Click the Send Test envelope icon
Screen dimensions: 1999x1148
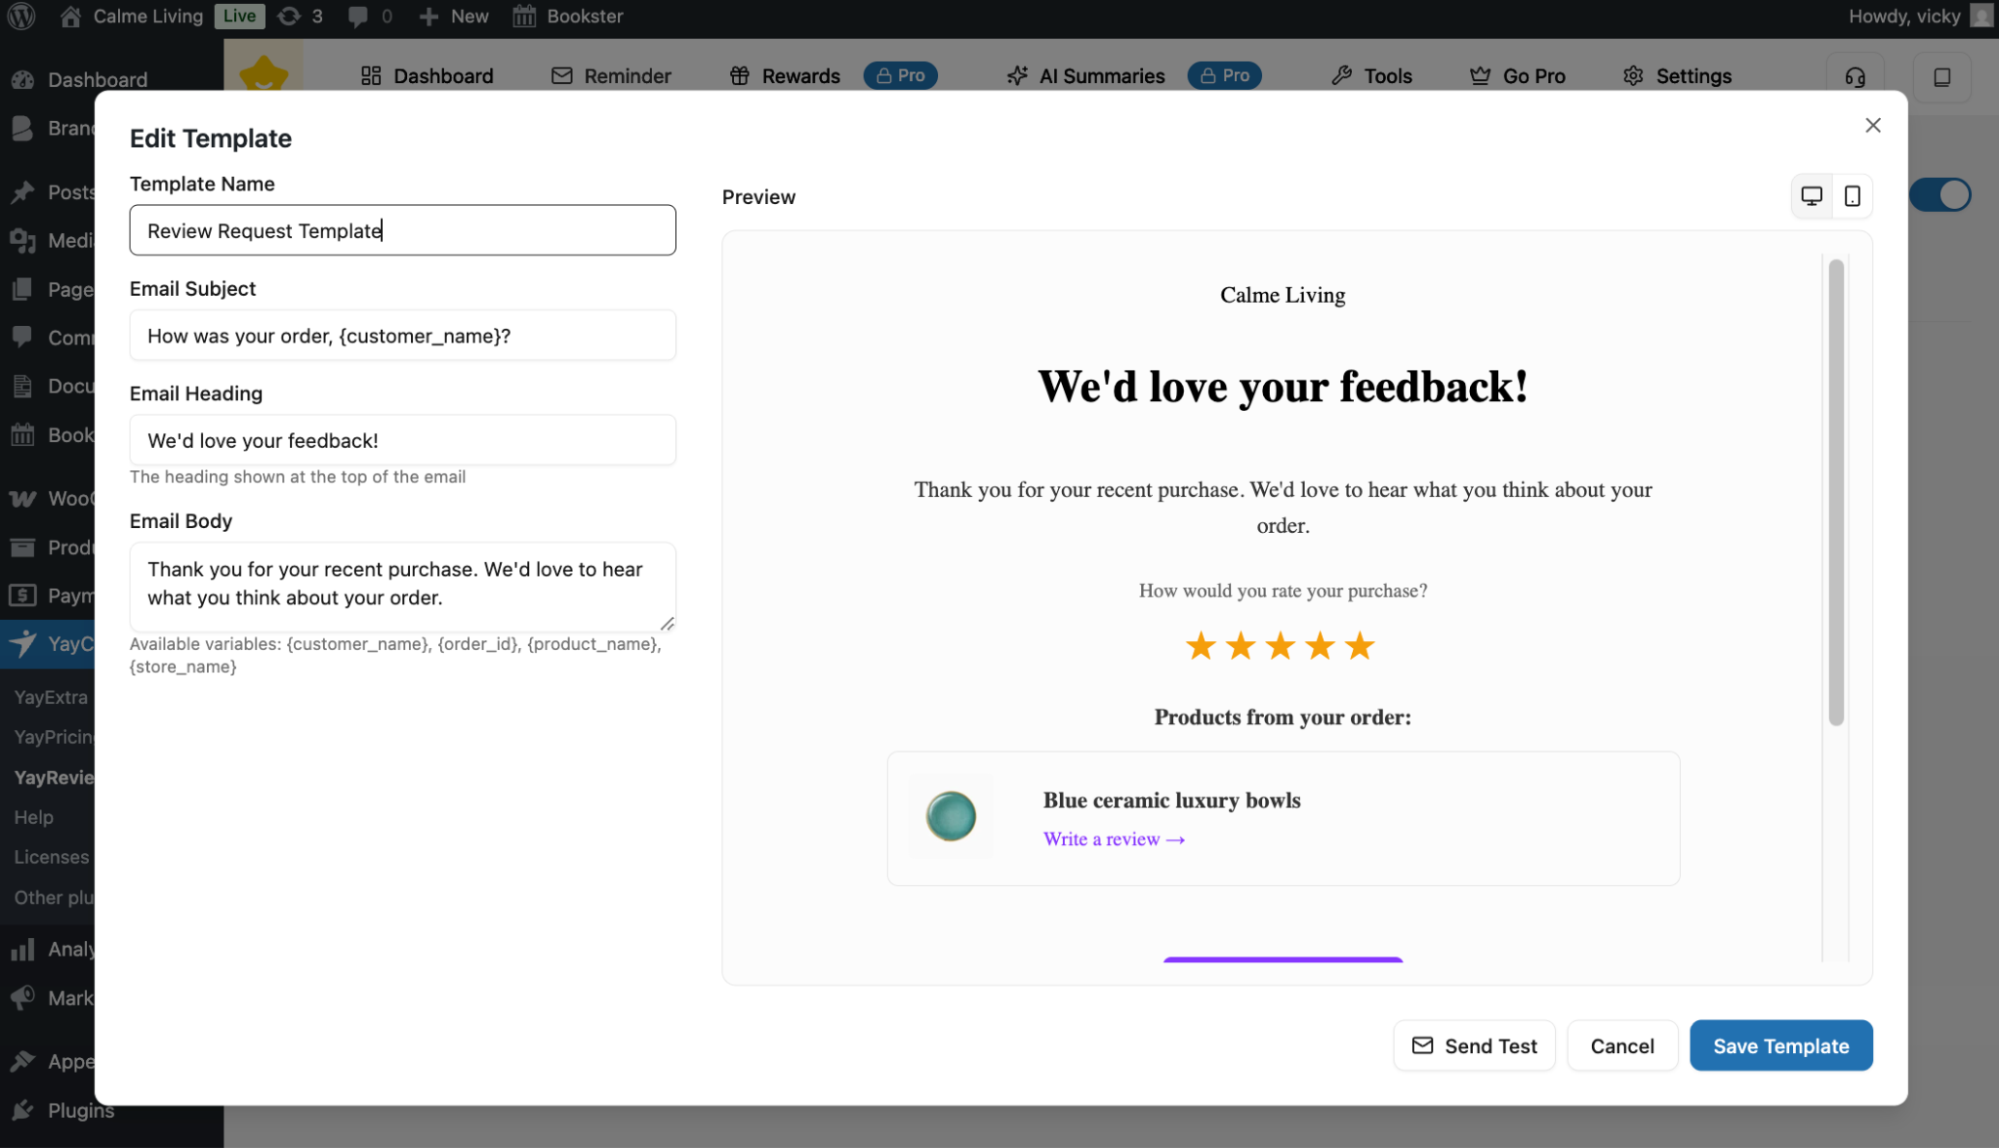click(1423, 1044)
